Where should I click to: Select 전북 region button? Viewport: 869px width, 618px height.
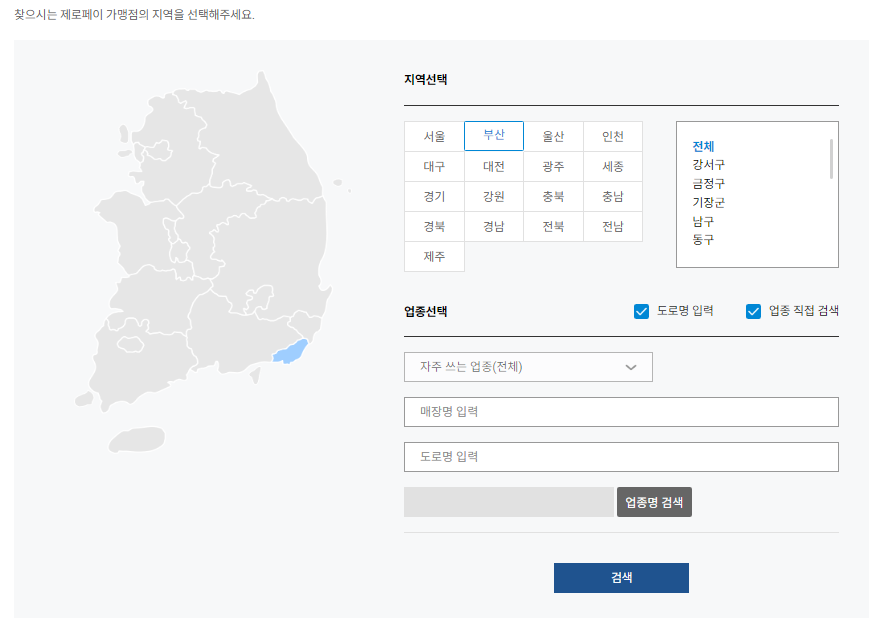point(553,226)
